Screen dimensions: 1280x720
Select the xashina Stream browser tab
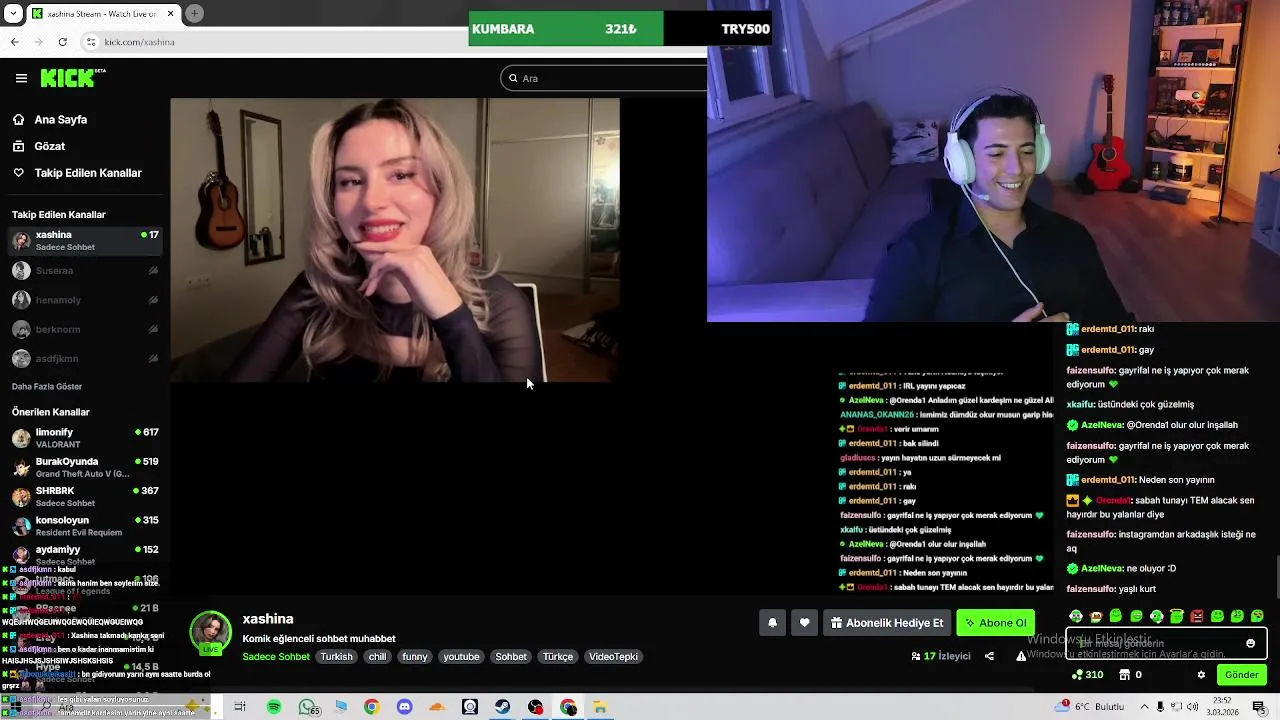(x=103, y=13)
